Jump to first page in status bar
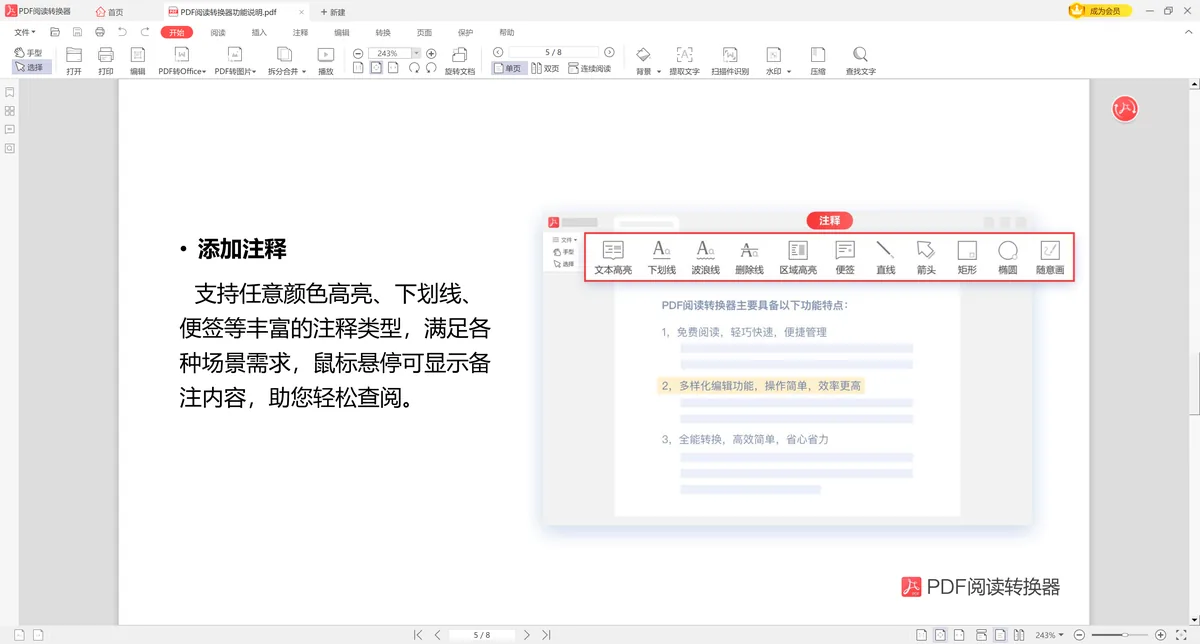Viewport: 1200px width, 644px height. [418, 635]
